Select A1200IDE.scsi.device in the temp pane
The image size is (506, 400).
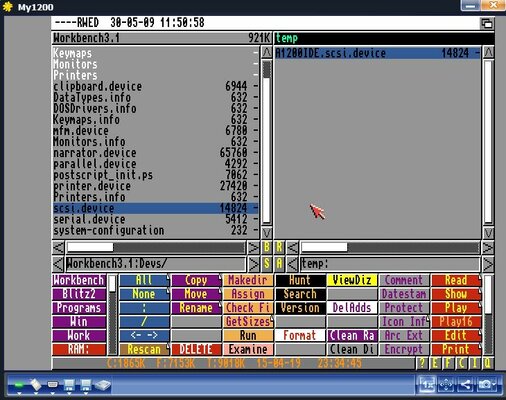[378, 53]
